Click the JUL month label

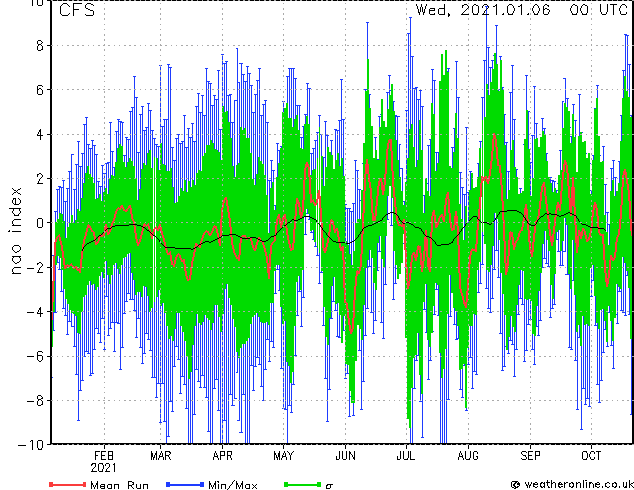coord(406,456)
